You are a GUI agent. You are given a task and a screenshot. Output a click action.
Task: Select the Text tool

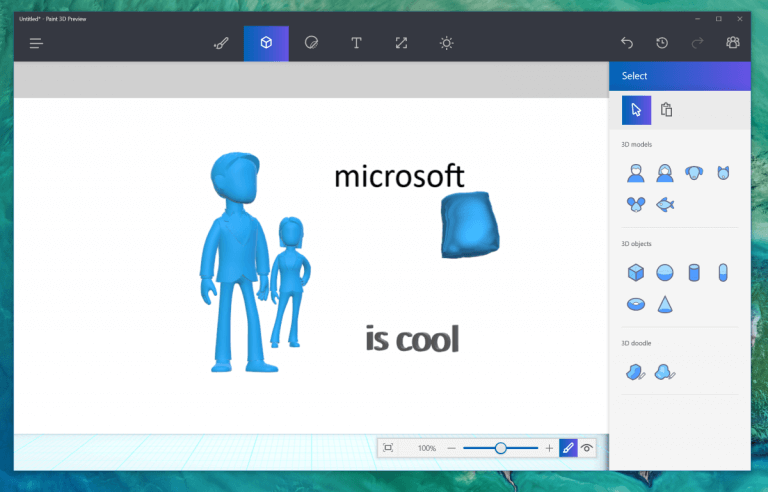coord(356,43)
